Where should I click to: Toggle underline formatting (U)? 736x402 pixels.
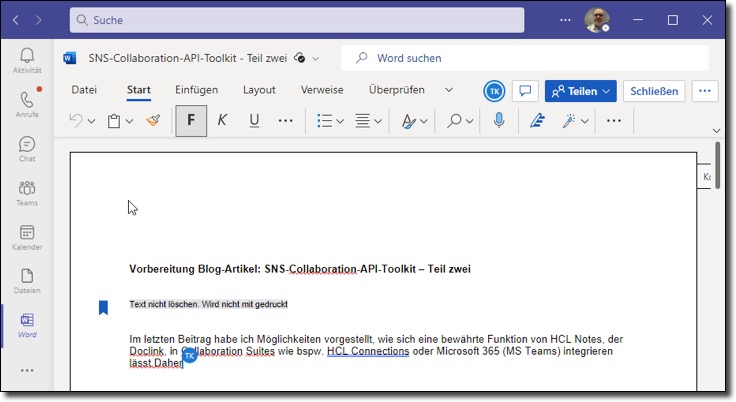tap(254, 121)
